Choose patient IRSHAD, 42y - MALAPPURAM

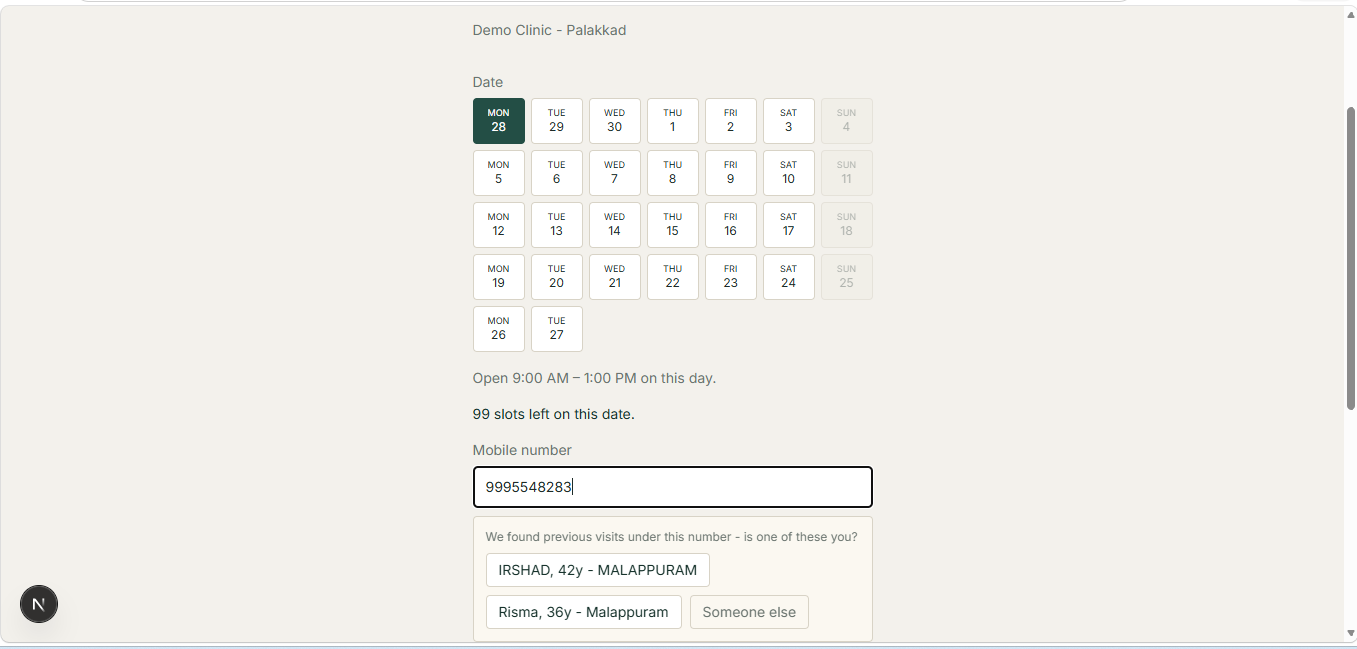click(598, 570)
